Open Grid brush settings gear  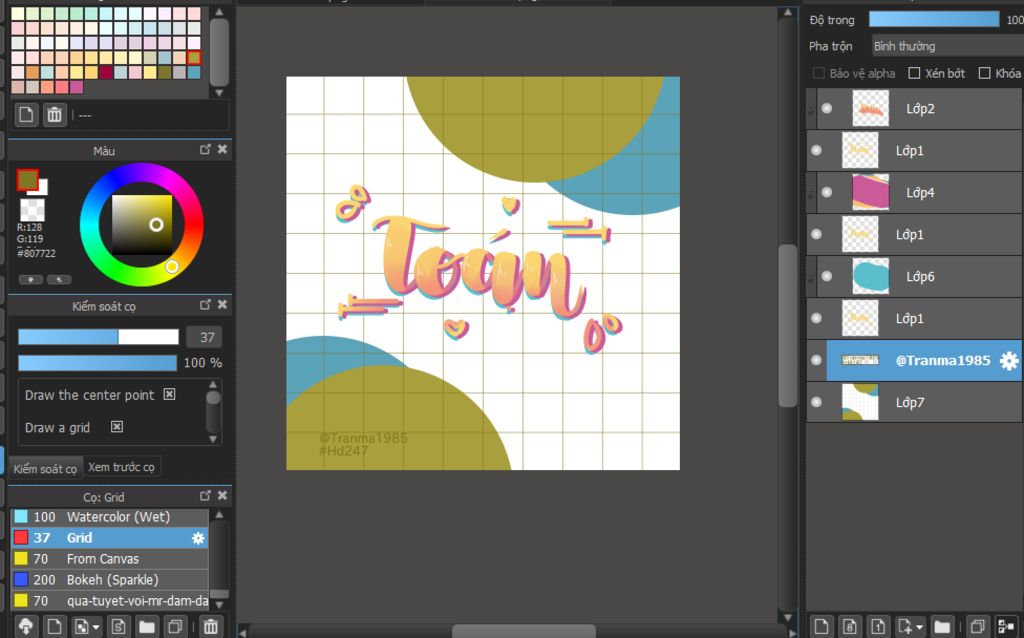pos(198,538)
